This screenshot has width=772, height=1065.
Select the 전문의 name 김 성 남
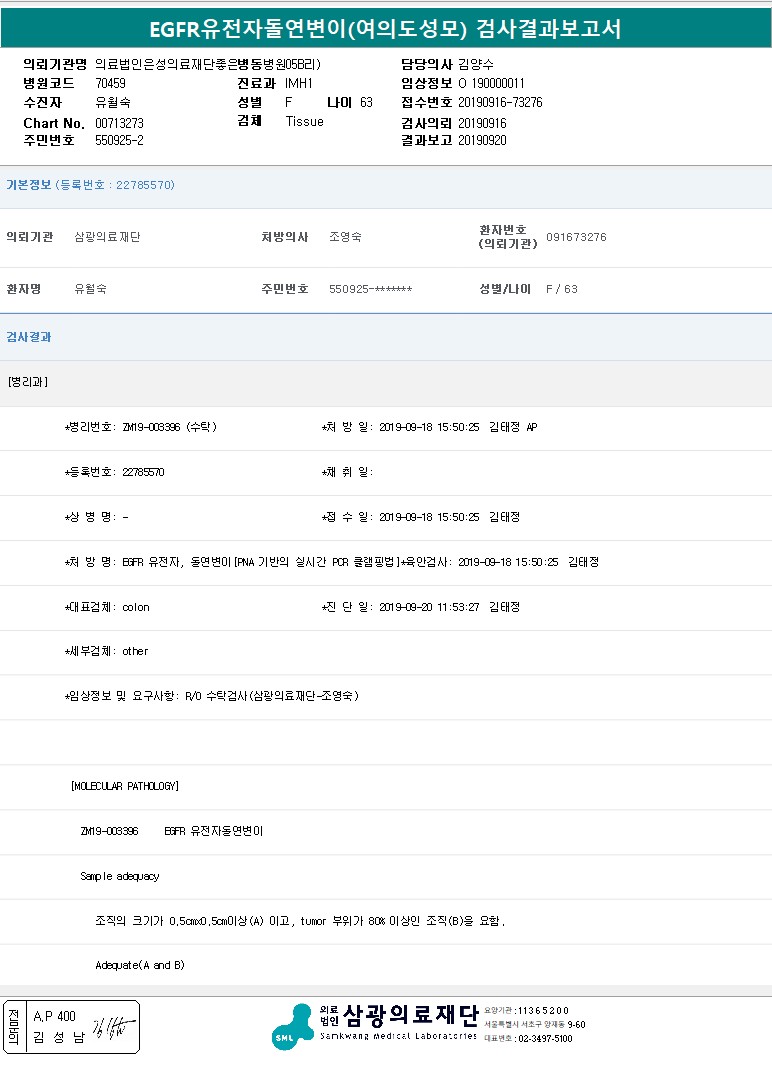(59, 1037)
